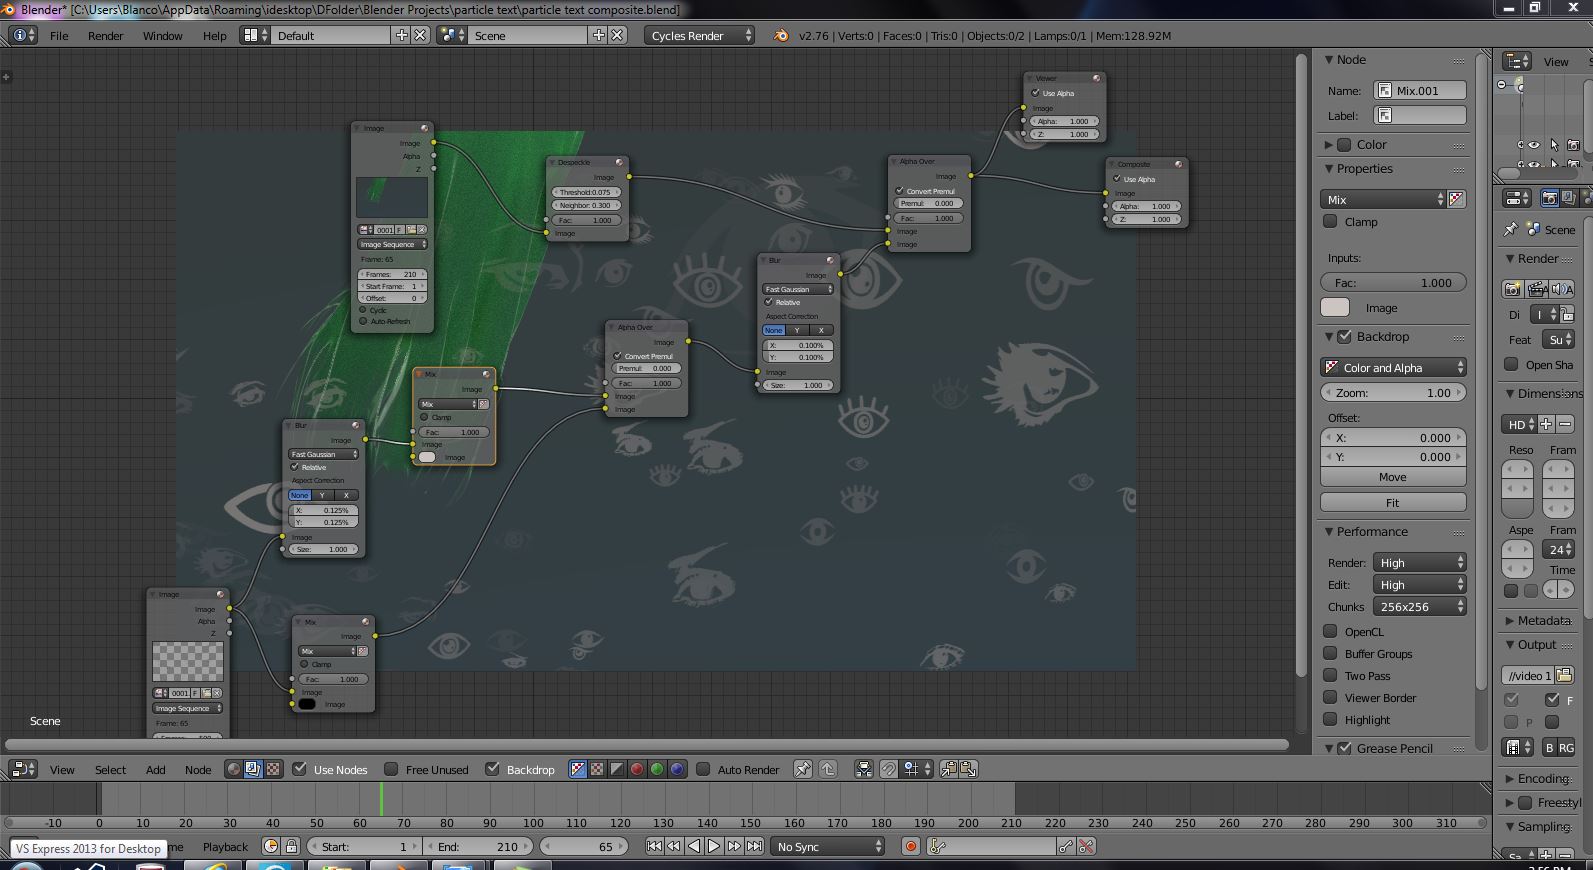Show backdrop Red channel only

pos(637,769)
